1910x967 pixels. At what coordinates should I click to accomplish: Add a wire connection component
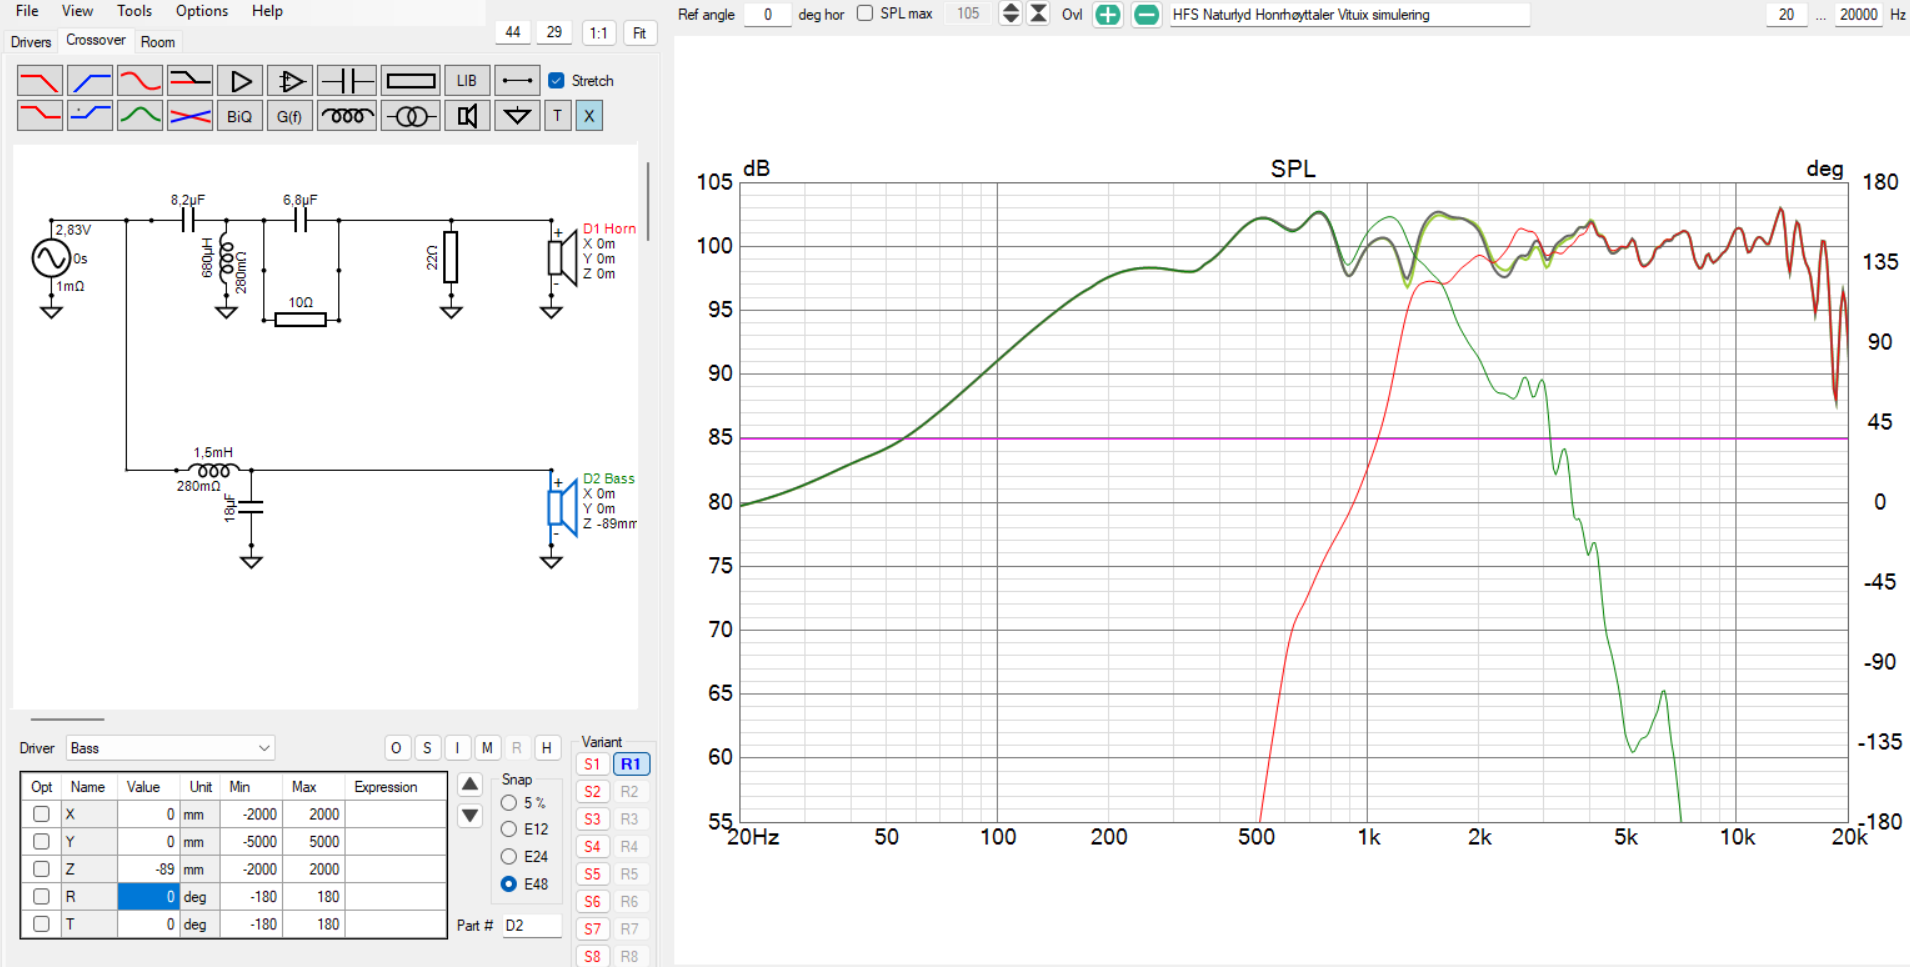[517, 80]
